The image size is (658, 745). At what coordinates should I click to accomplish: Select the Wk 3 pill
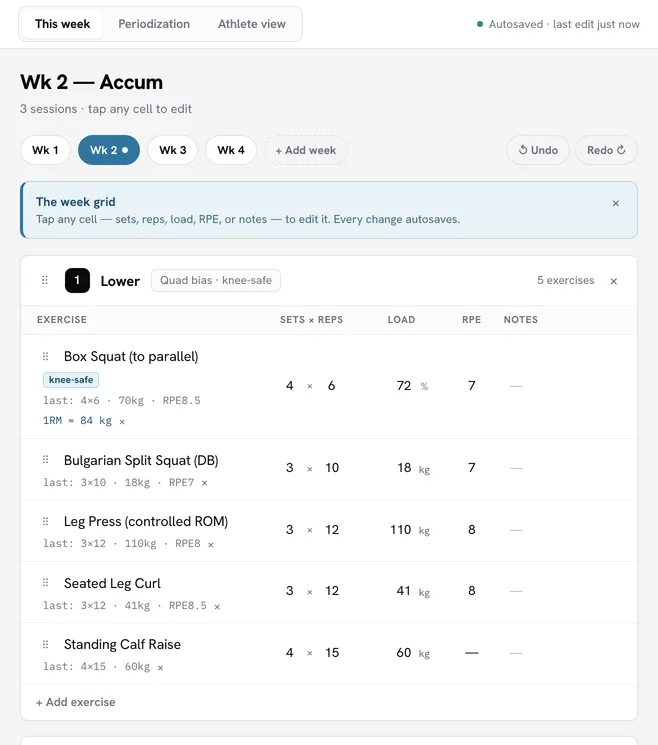coord(172,150)
